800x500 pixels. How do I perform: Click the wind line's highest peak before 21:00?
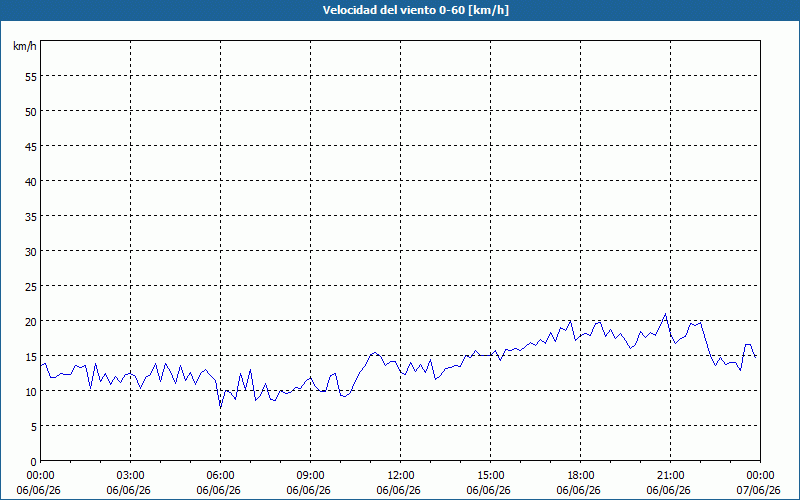pyautogui.click(x=665, y=314)
